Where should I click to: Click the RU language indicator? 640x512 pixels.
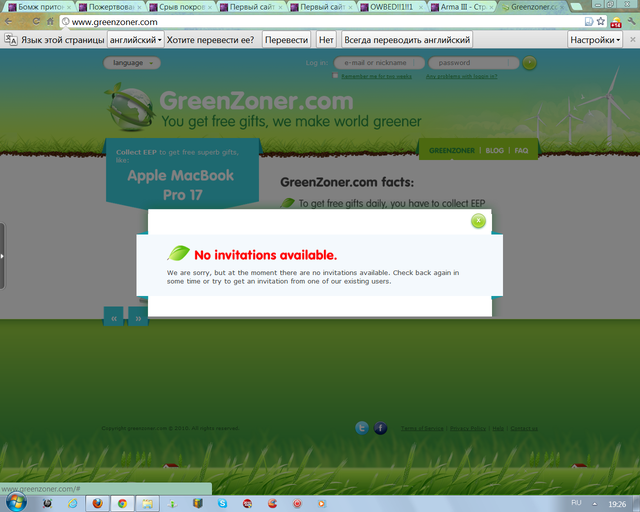pyautogui.click(x=576, y=503)
